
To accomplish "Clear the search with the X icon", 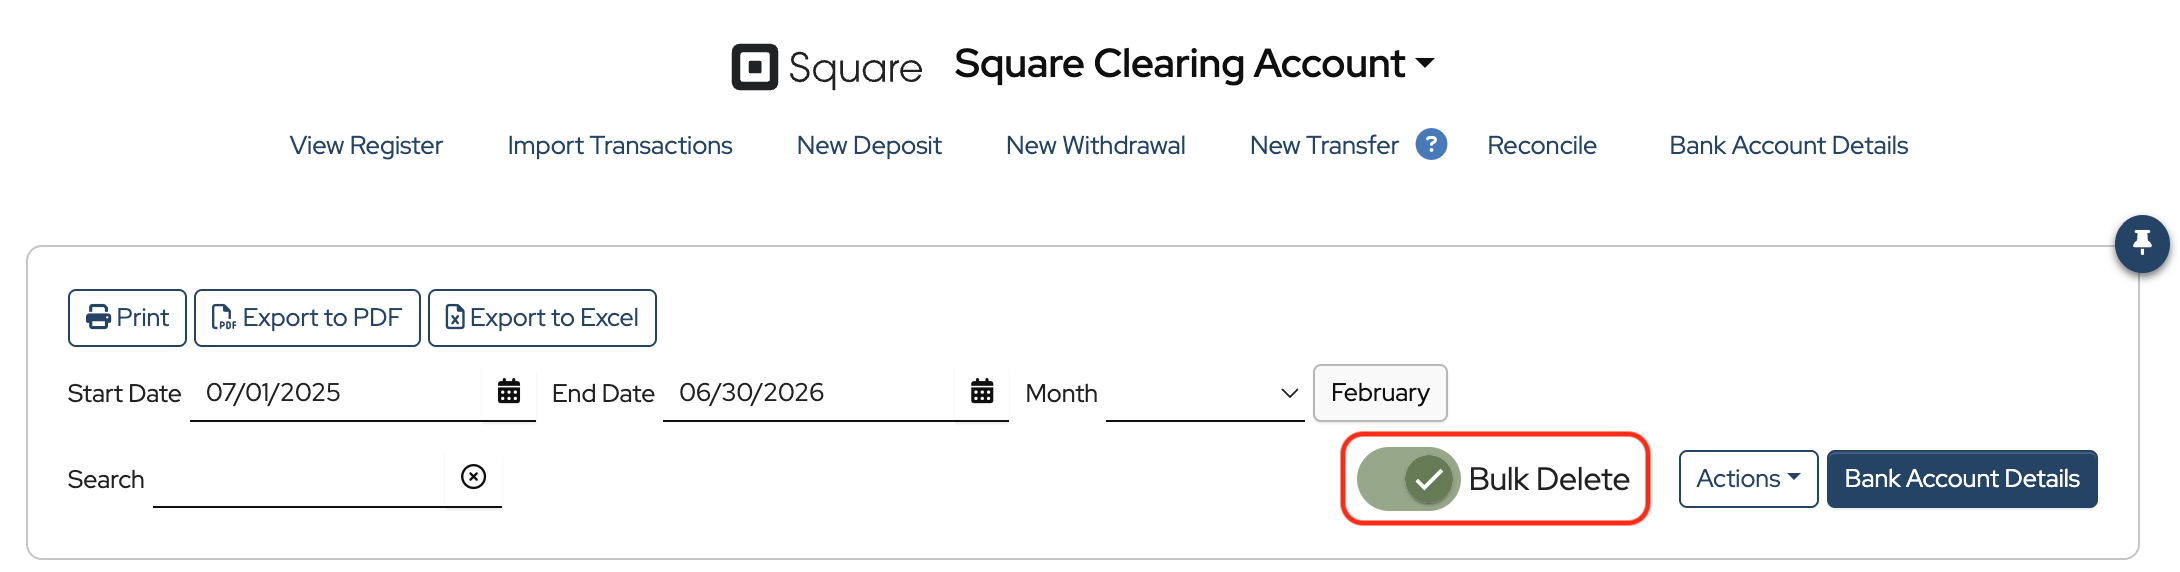I will (x=473, y=477).
